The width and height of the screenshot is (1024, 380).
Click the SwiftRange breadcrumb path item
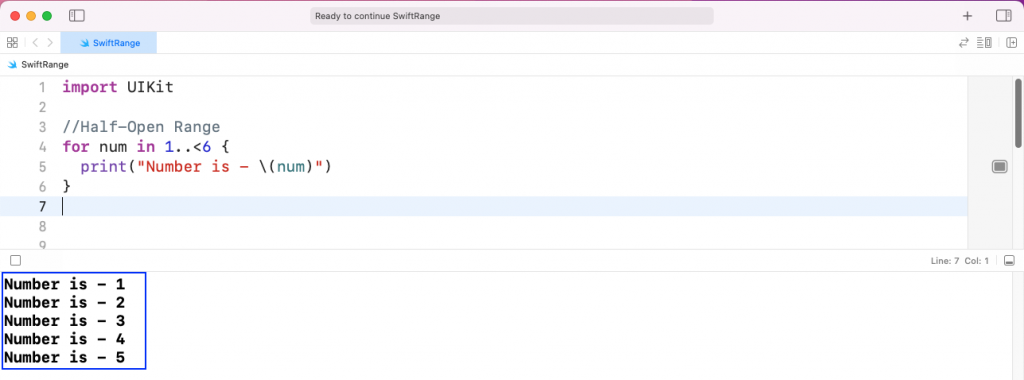(39, 65)
